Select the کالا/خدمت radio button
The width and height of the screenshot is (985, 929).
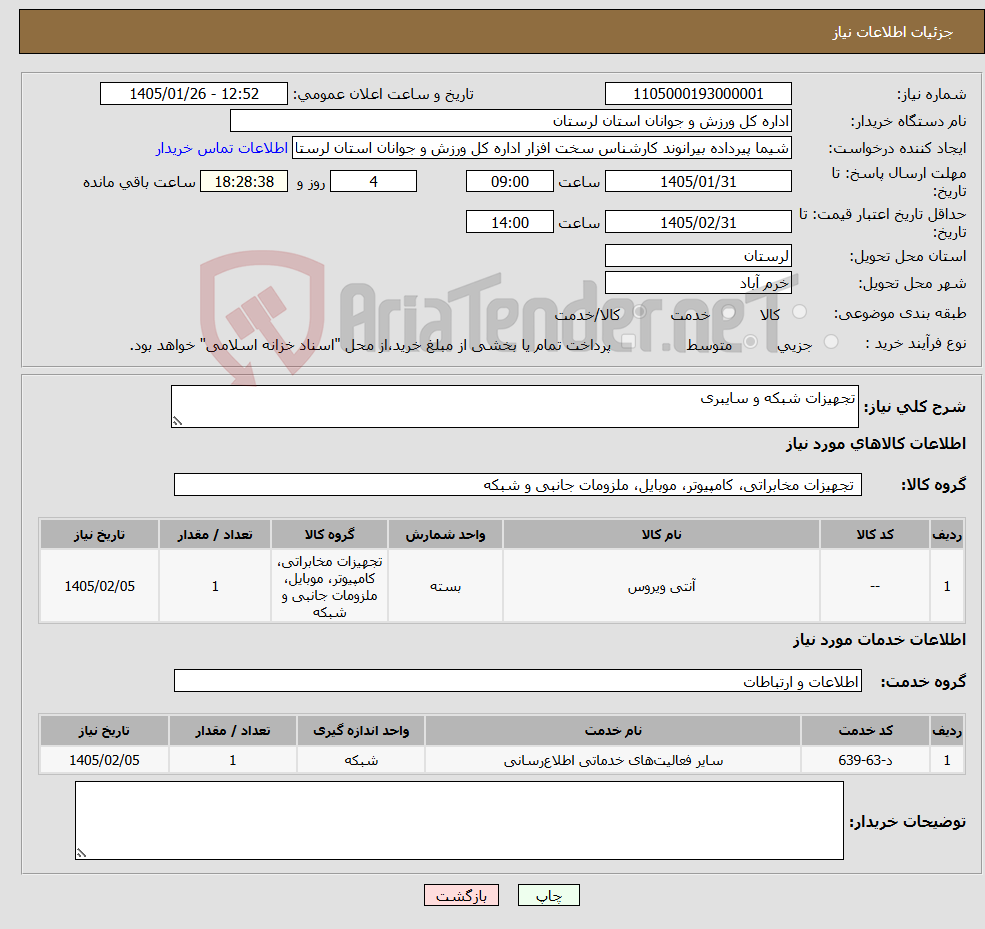coord(639,312)
